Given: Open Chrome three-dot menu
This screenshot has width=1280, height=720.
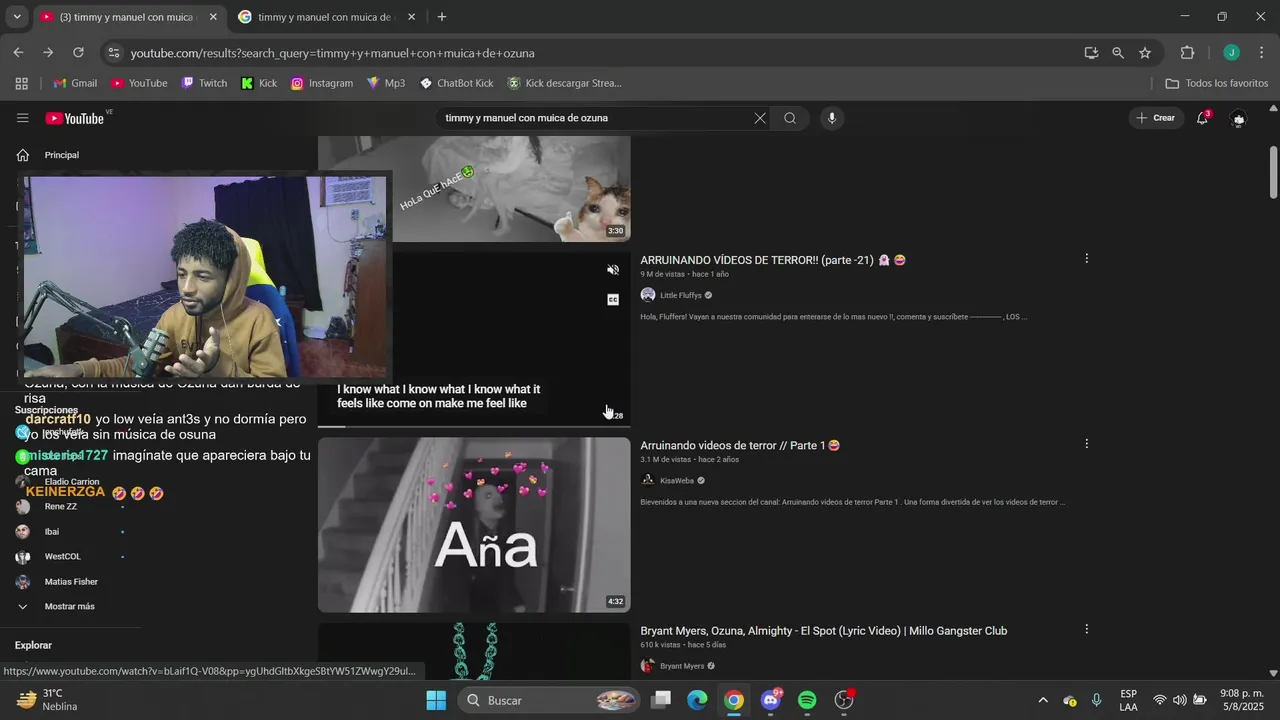Looking at the screenshot, I should [x=1262, y=53].
